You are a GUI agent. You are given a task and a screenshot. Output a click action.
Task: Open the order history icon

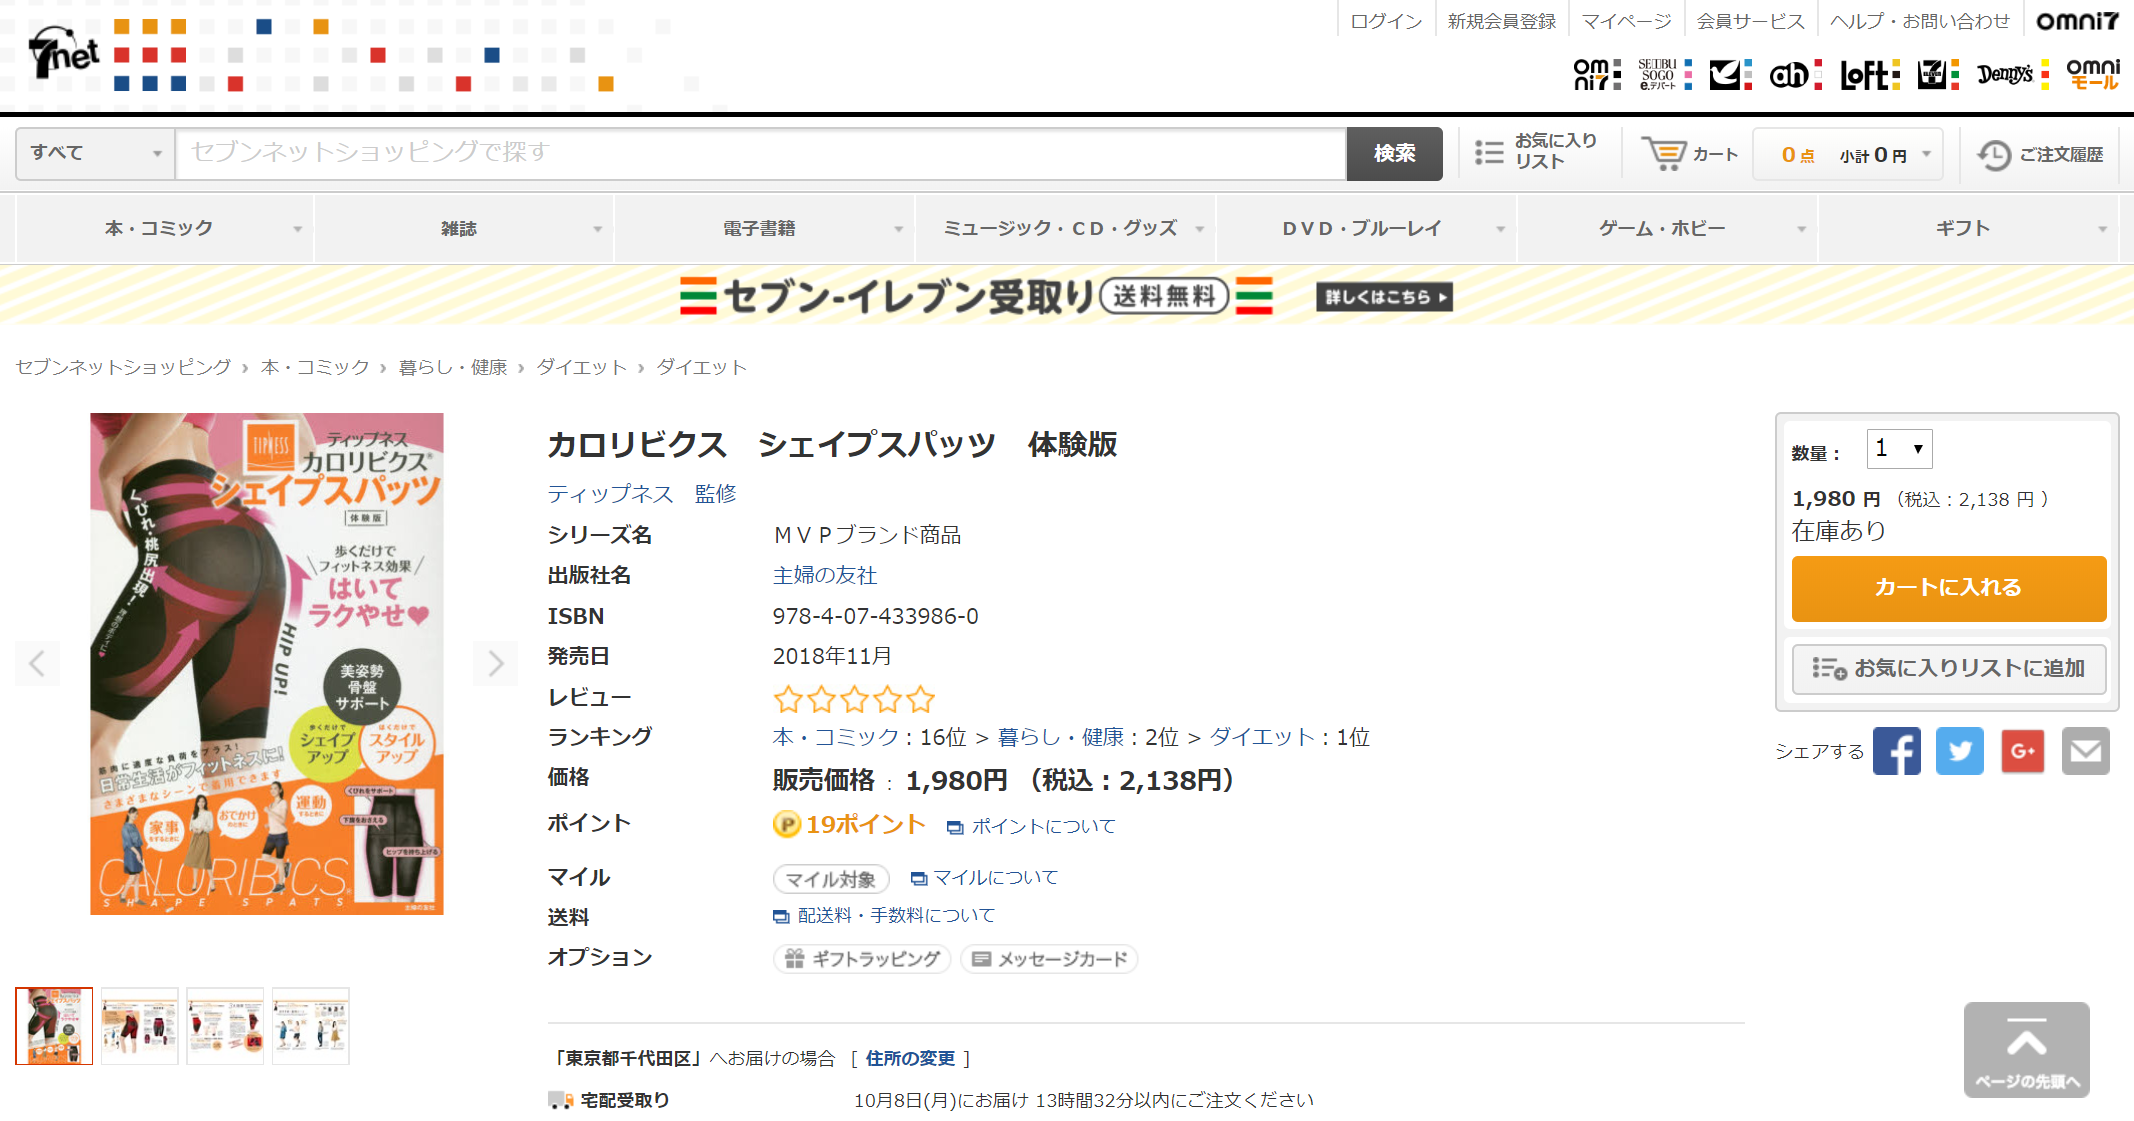(x=1994, y=155)
